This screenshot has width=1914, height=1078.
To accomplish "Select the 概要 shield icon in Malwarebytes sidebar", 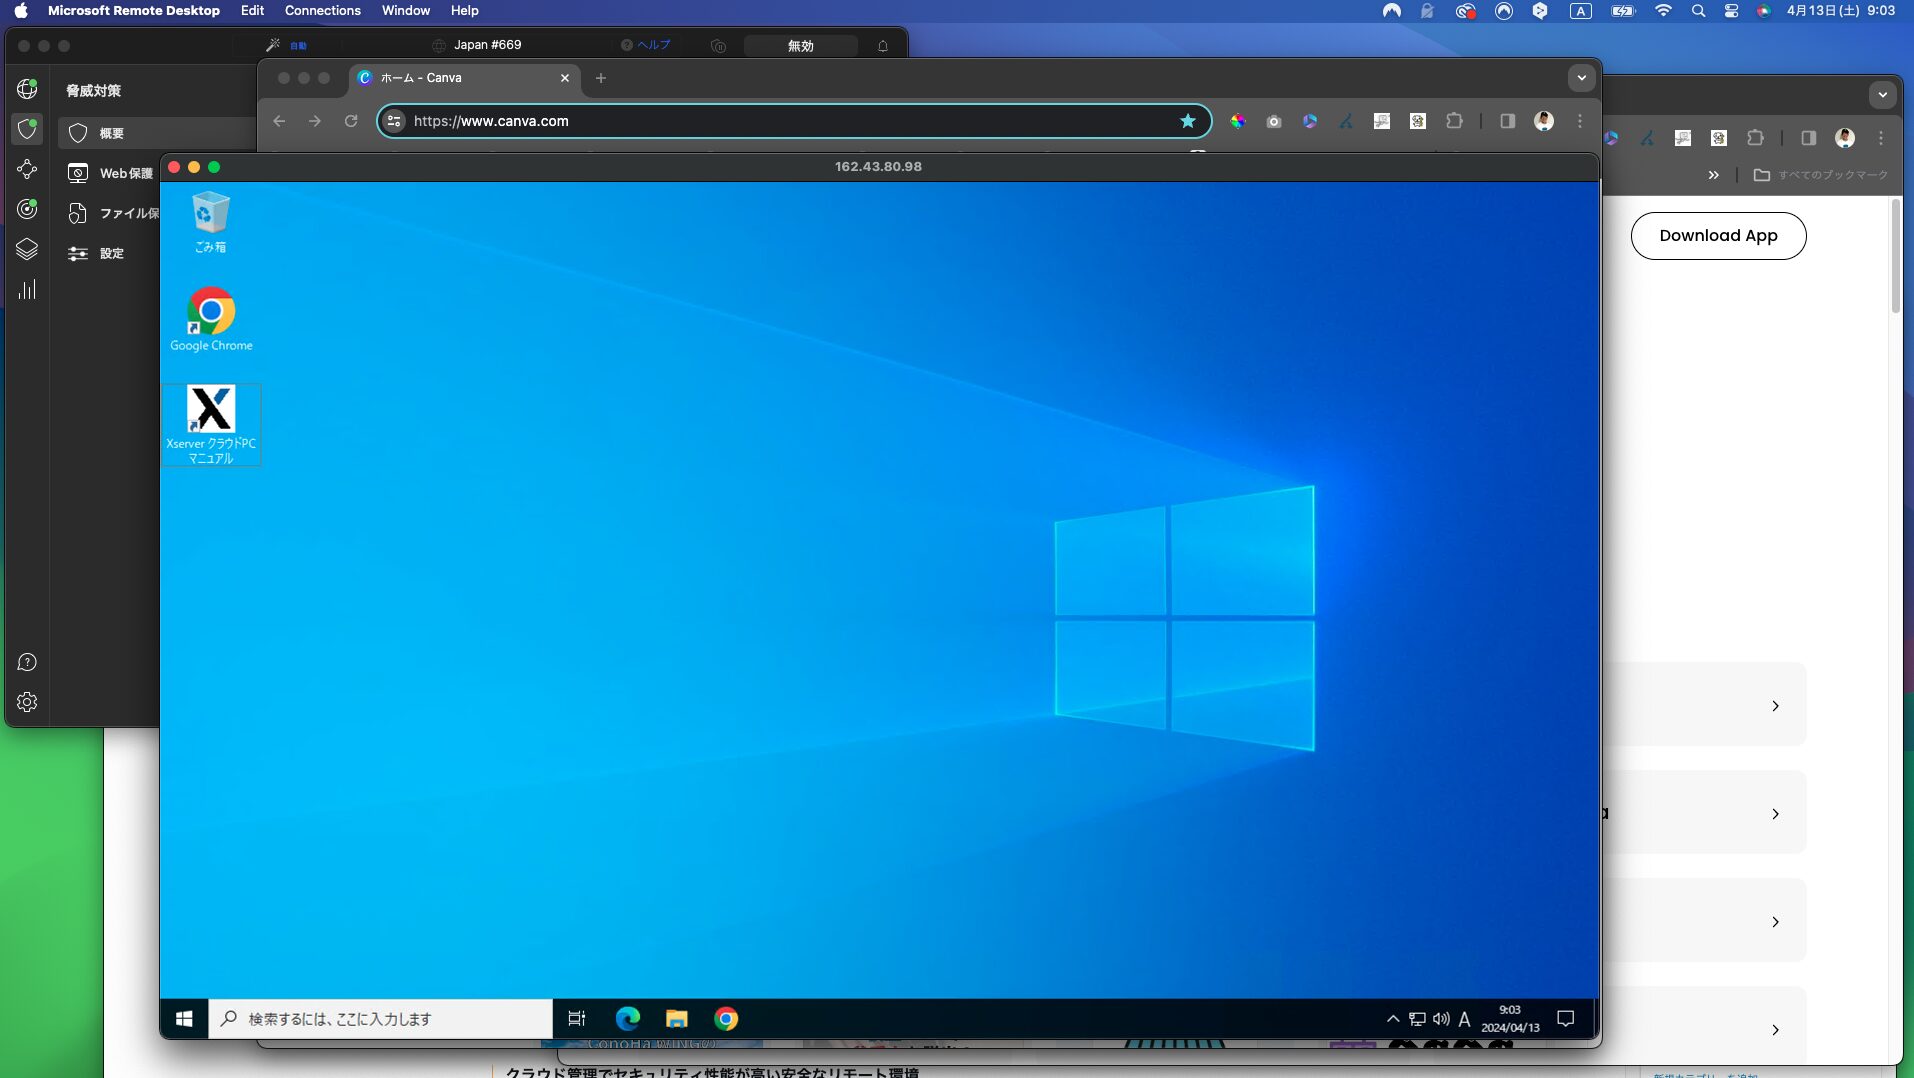I will click(27, 130).
